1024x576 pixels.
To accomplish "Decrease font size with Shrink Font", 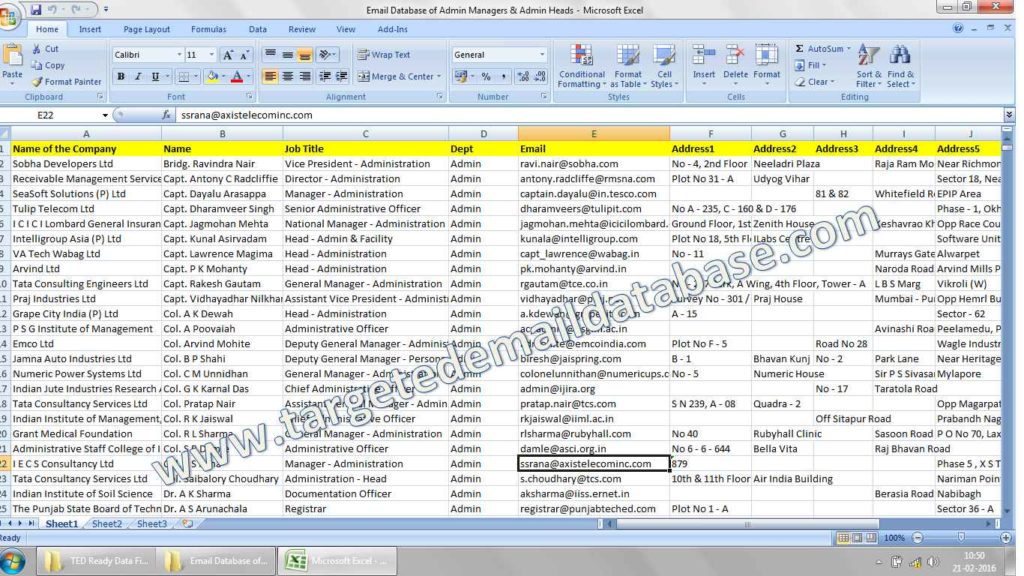I will (x=244, y=56).
